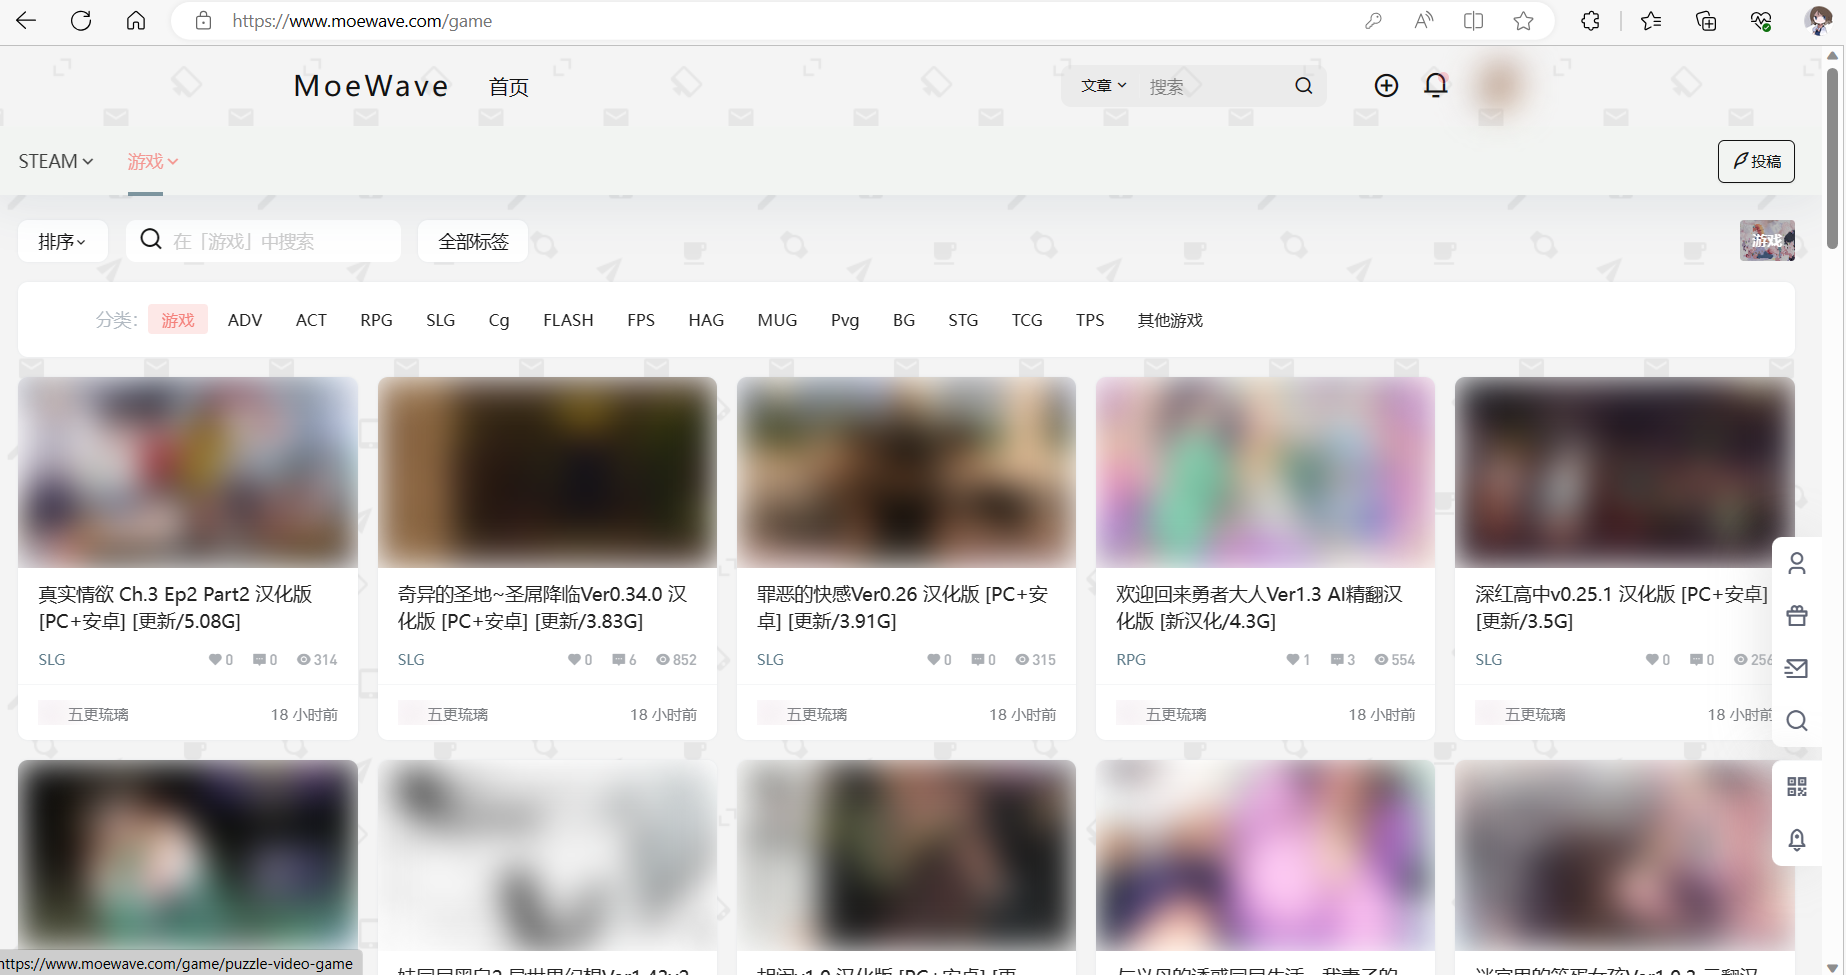Activate the Read aloud icon

pyautogui.click(x=1423, y=21)
